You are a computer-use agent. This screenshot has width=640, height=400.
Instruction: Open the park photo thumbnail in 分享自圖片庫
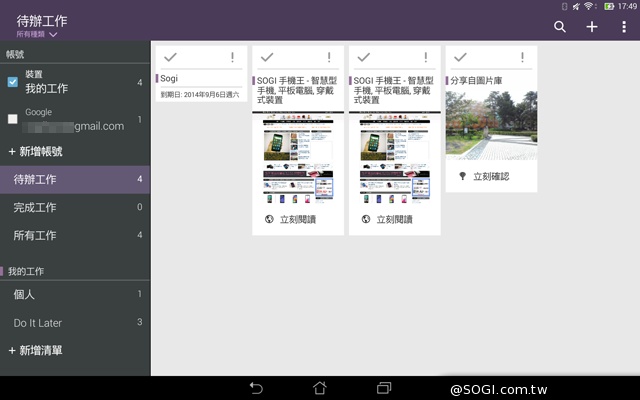click(x=491, y=125)
